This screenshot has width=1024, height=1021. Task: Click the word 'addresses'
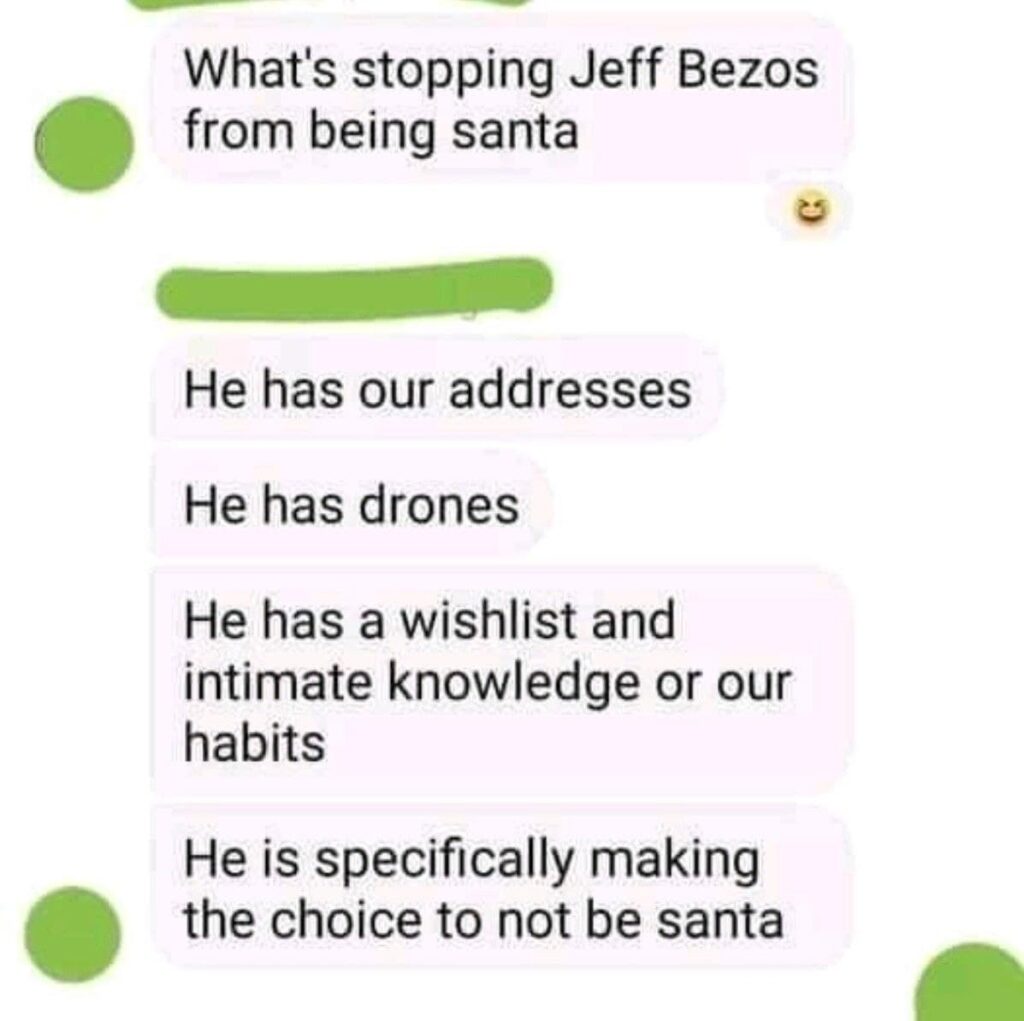569,391
